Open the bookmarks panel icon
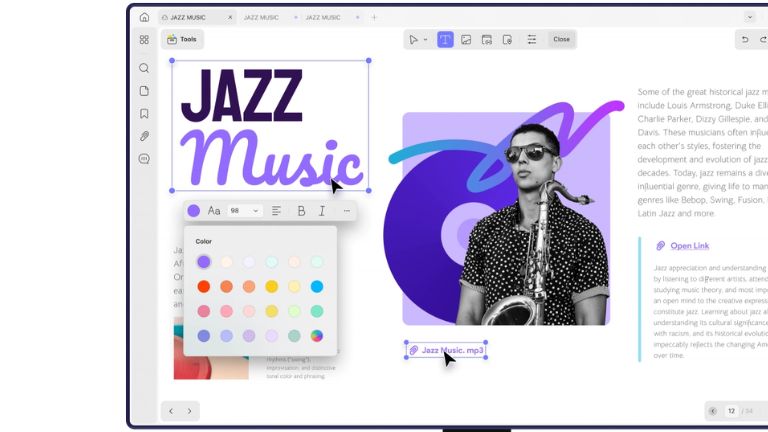The image size is (768, 432). click(144, 114)
